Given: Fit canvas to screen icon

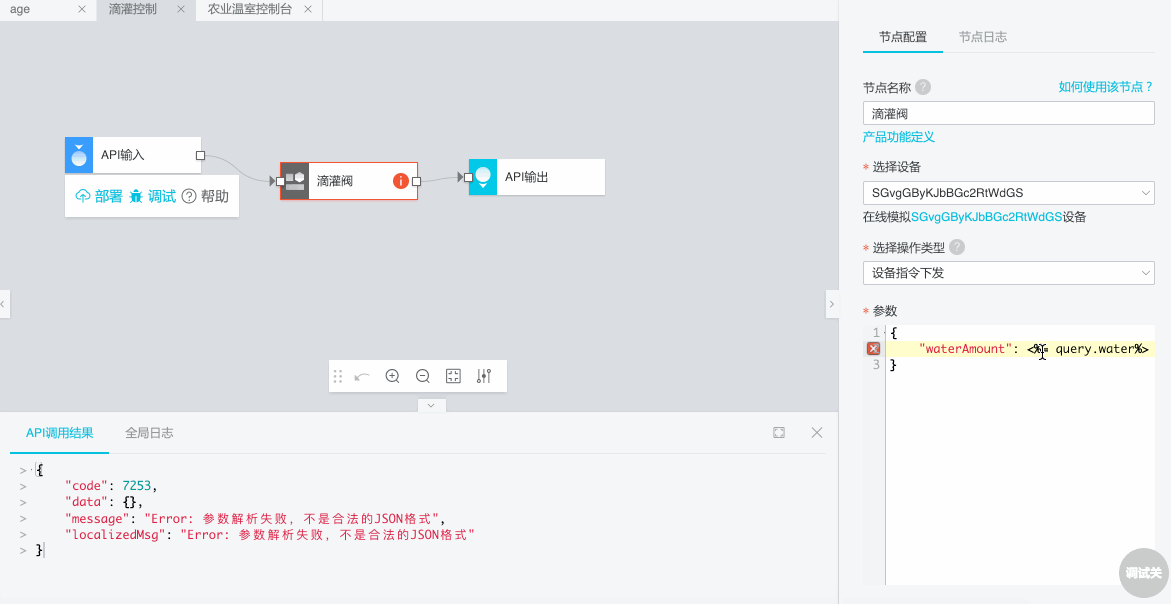Looking at the screenshot, I should [x=453, y=376].
